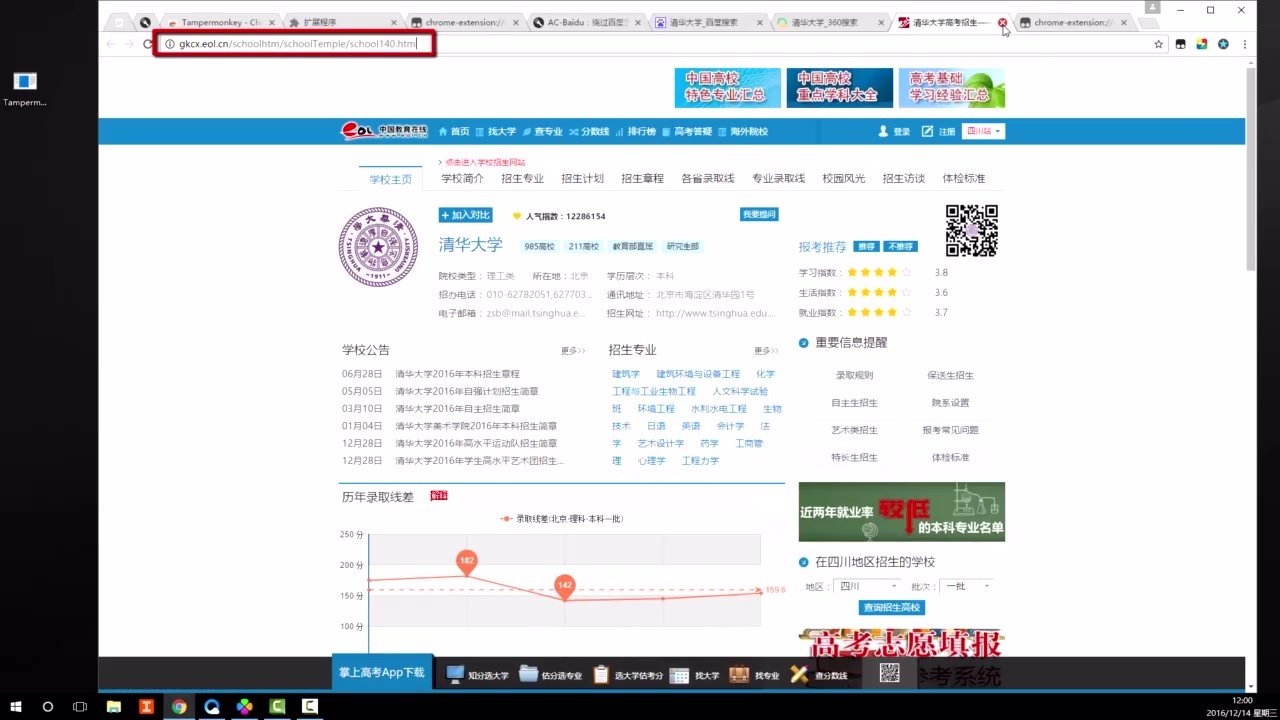
Task: Click the 找专业 briefcase icon
Action: point(740,674)
